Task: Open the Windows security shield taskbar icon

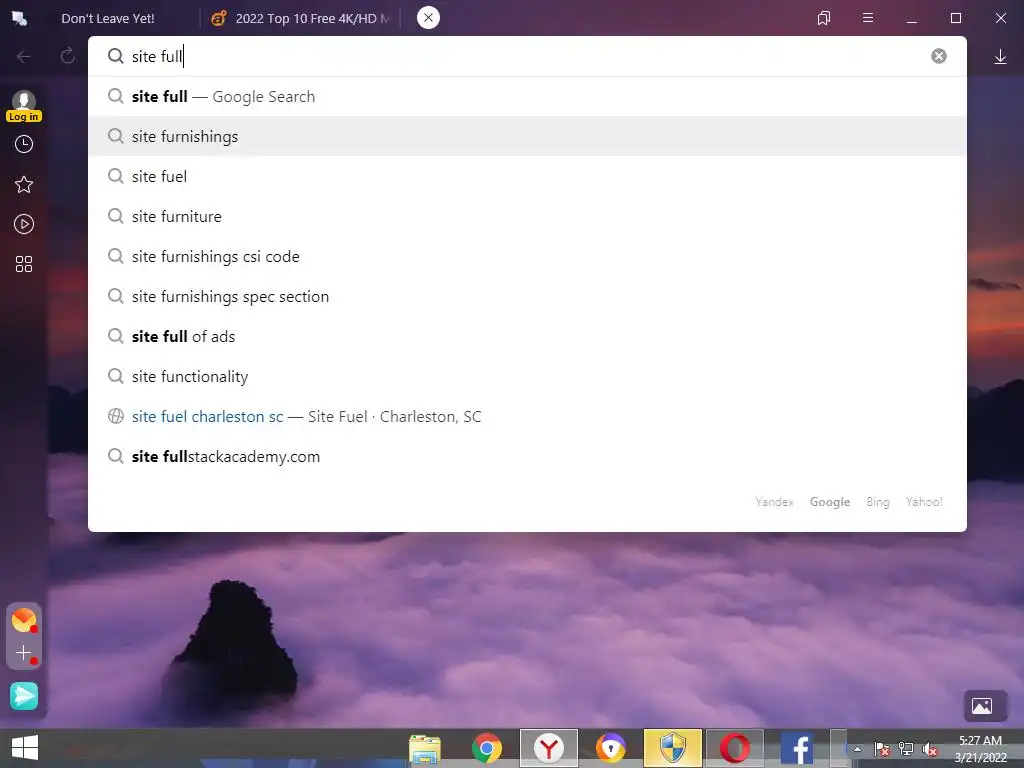Action: point(673,748)
